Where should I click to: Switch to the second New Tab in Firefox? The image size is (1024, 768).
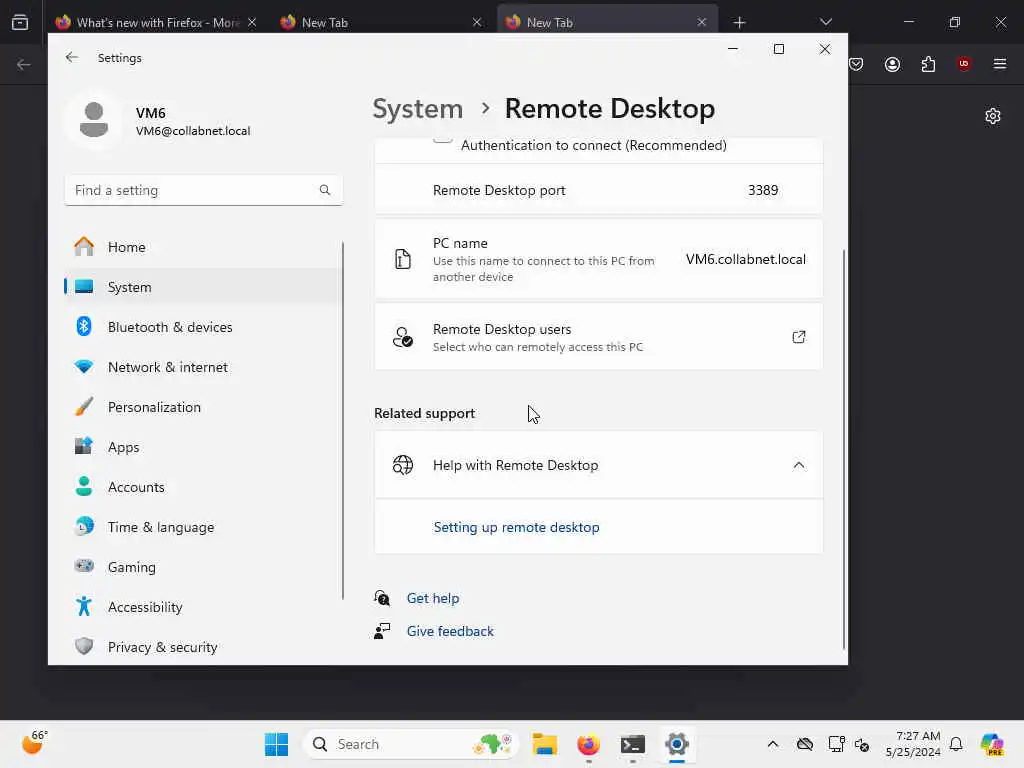607,22
